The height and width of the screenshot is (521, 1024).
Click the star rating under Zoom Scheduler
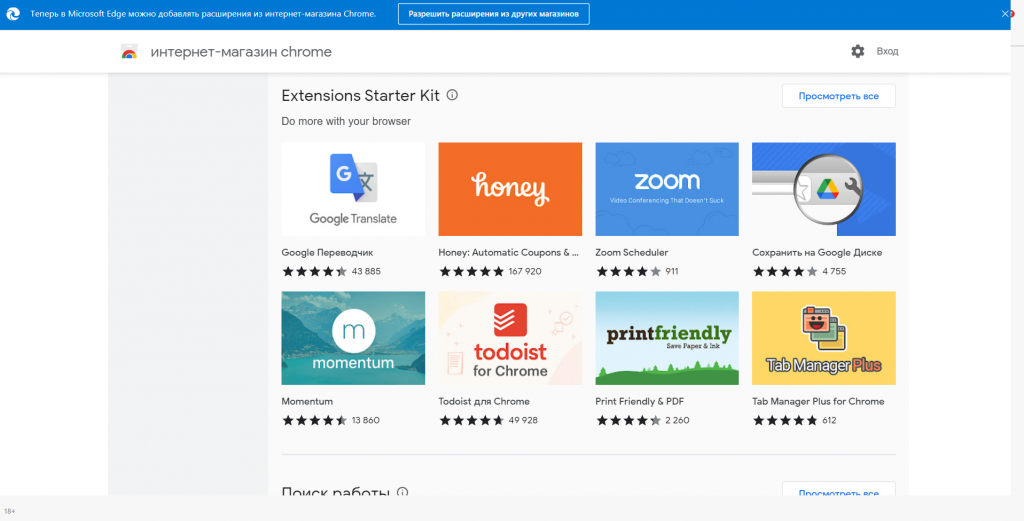pyautogui.click(x=628, y=271)
